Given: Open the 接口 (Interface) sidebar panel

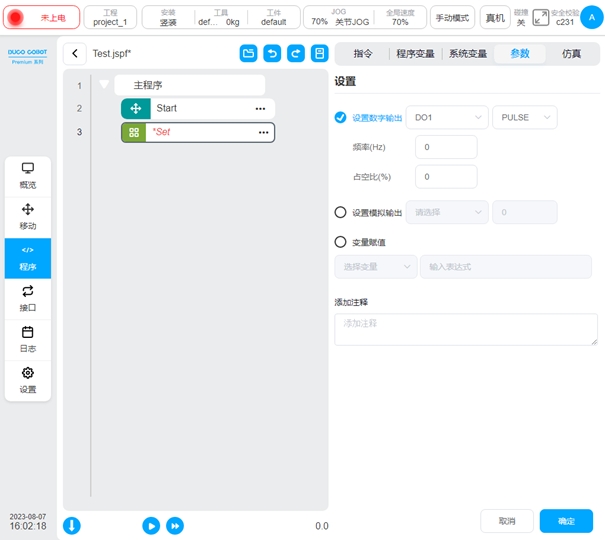Looking at the screenshot, I should (x=27, y=298).
